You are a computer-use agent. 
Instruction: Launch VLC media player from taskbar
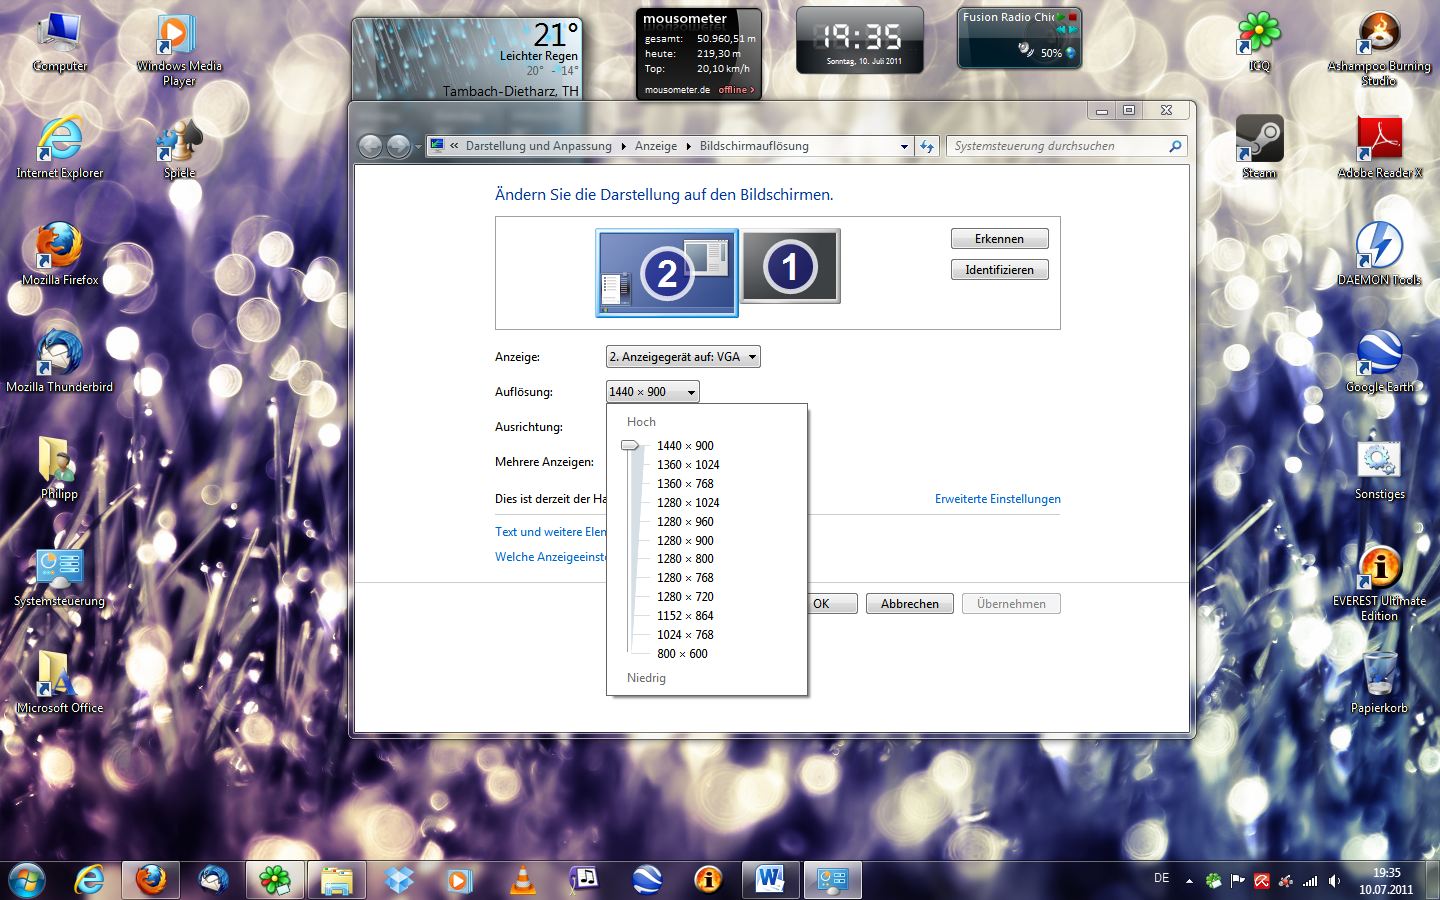[x=522, y=880]
